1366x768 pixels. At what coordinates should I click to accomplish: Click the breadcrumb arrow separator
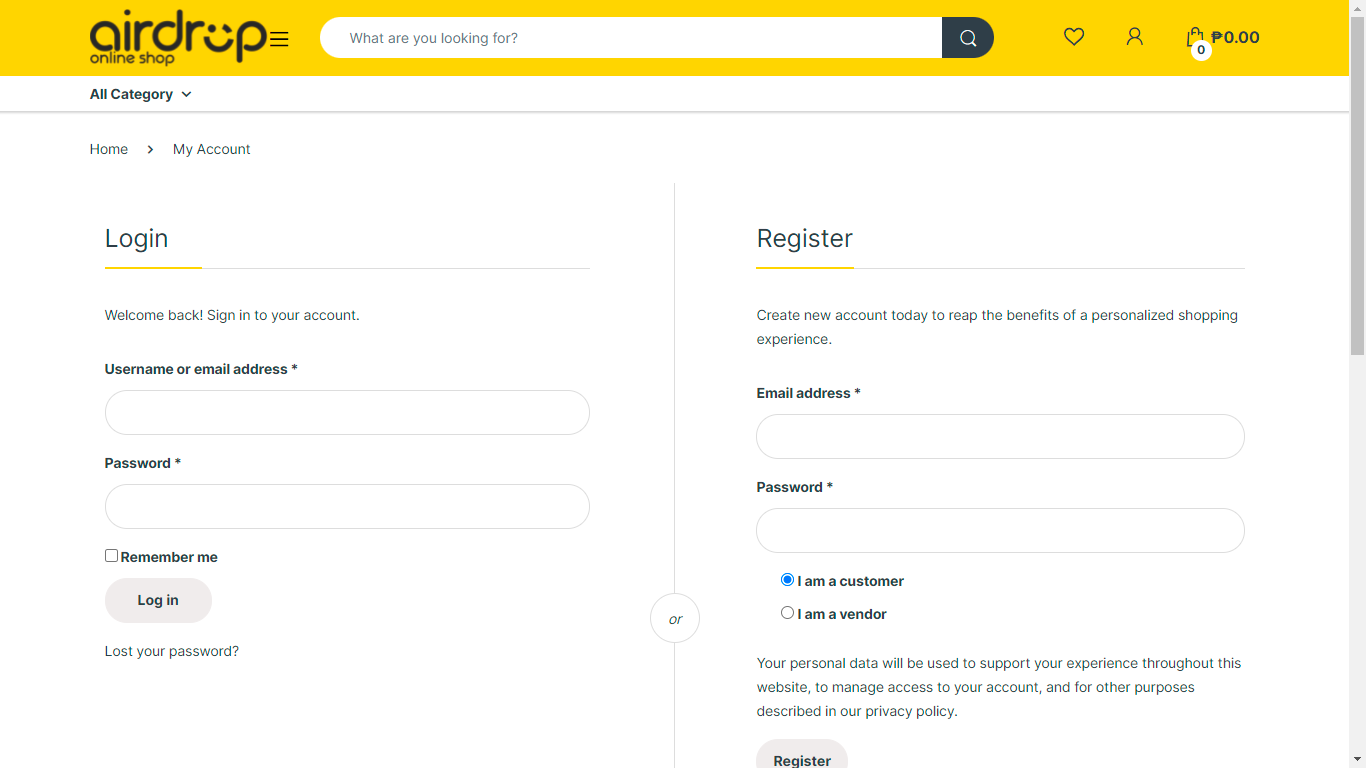click(x=150, y=149)
